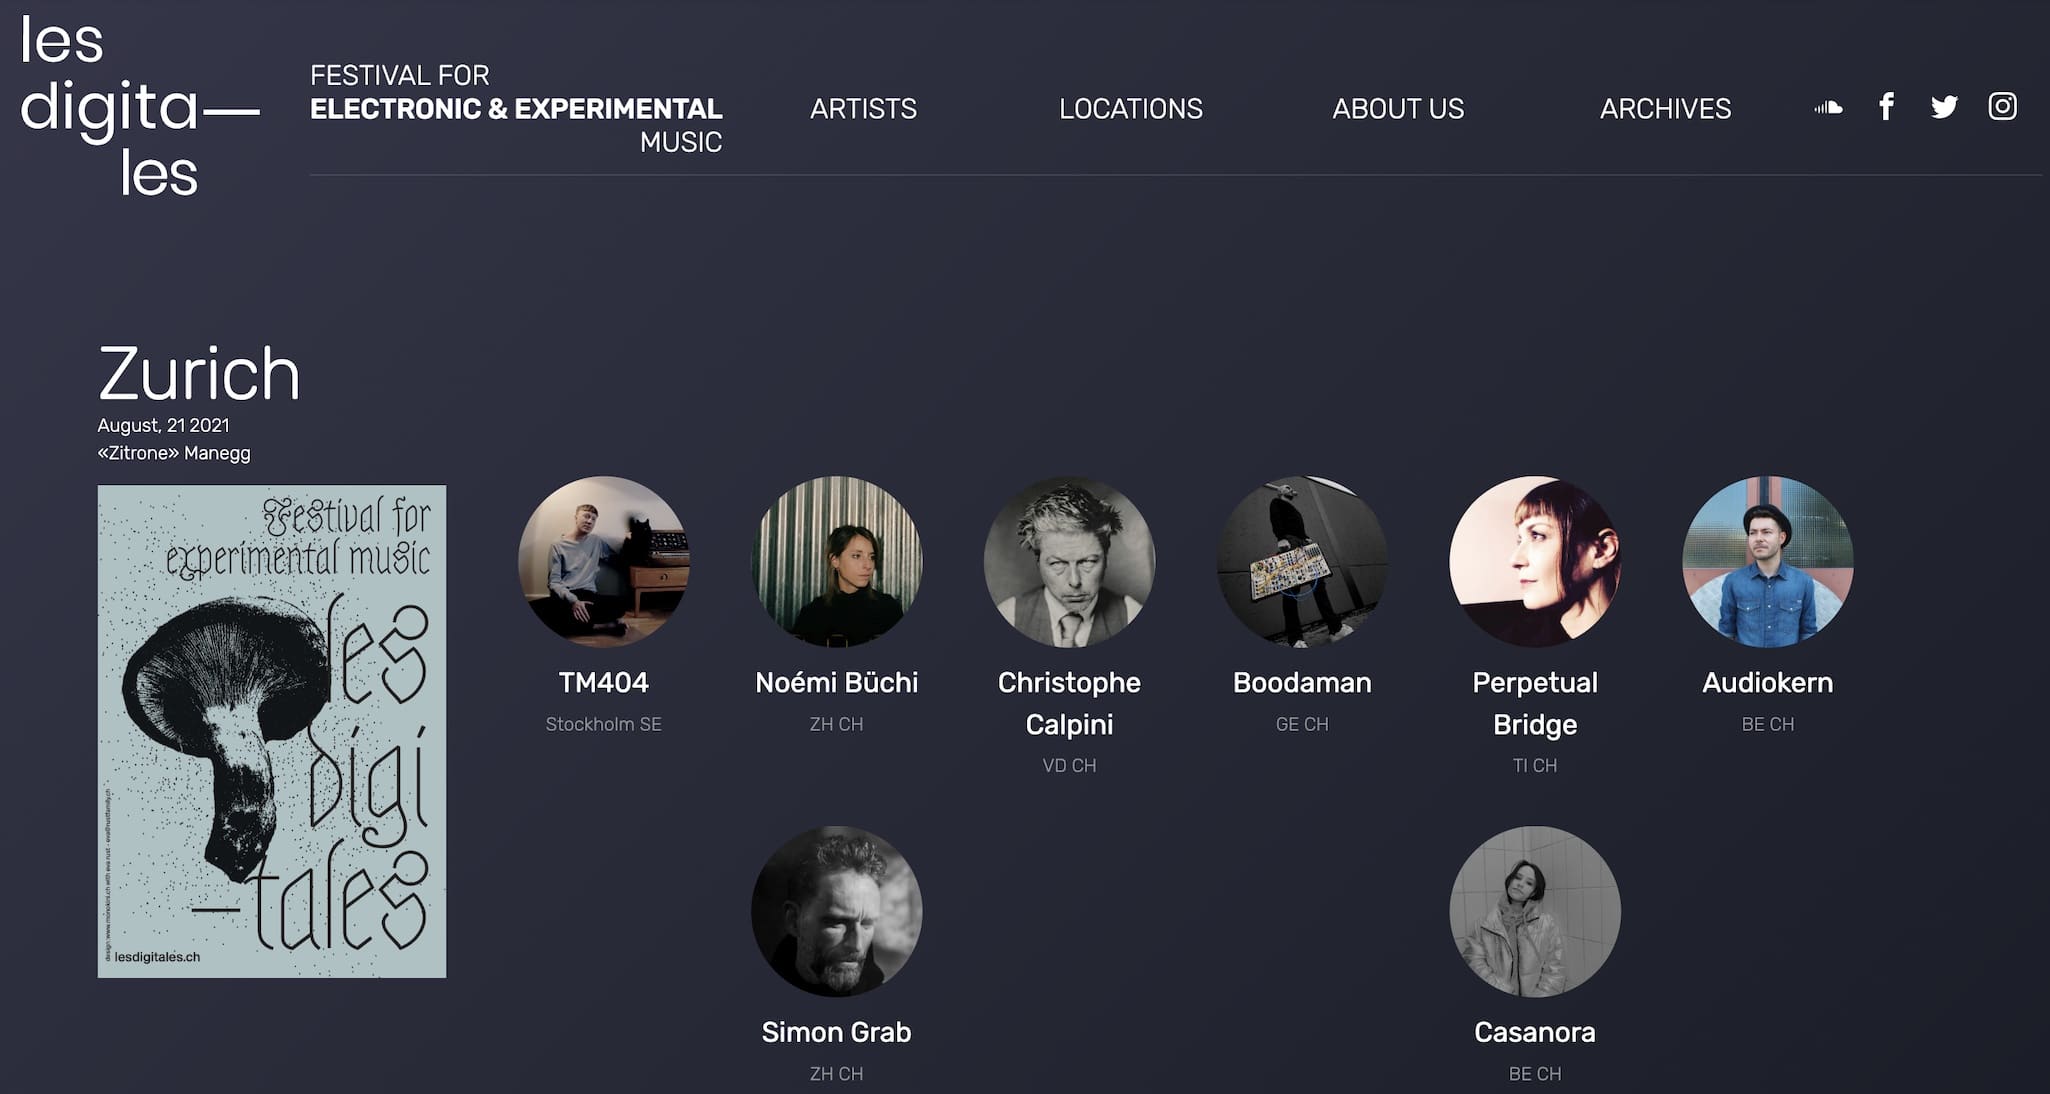
Task: Visit the Instagram icon link
Action: pos(2002,106)
